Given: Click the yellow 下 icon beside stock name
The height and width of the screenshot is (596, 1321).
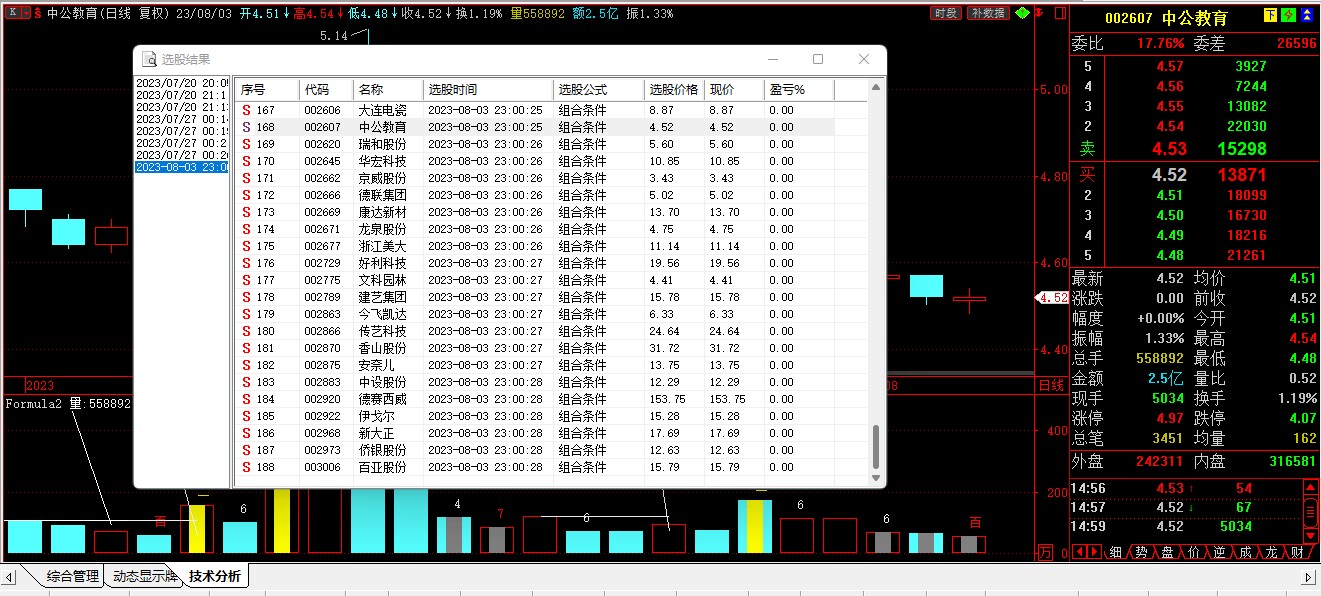Looking at the screenshot, I should pyautogui.click(x=1271, y=15).
